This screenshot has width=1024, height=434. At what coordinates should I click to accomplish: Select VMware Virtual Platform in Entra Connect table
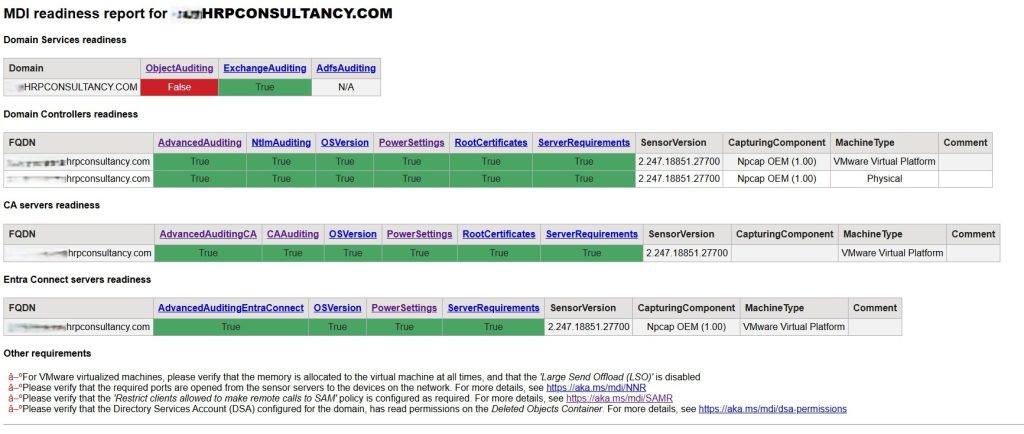(793, 326)
